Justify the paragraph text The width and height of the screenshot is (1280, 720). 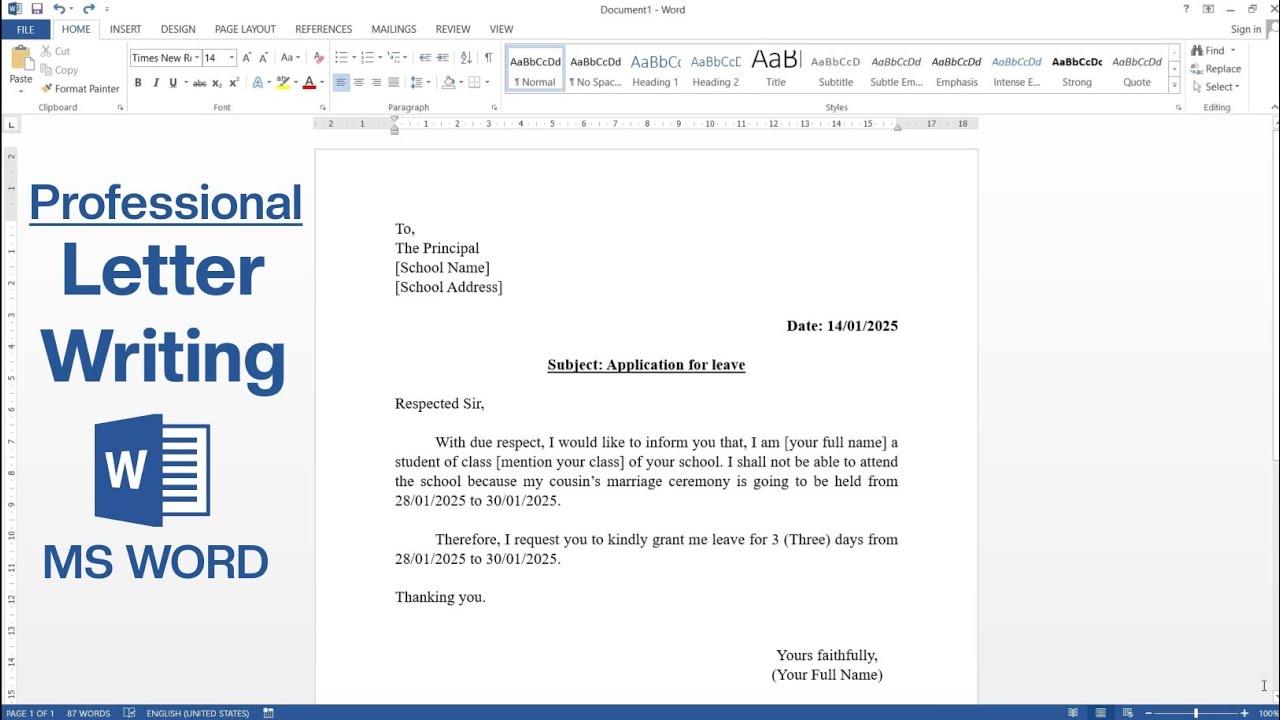(x=393, y=83)
